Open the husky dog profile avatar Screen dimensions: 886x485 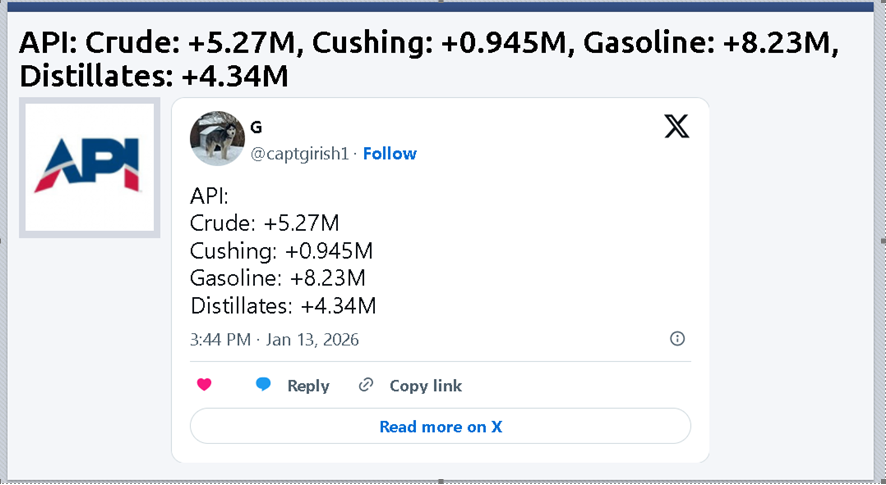pos(217,138)
